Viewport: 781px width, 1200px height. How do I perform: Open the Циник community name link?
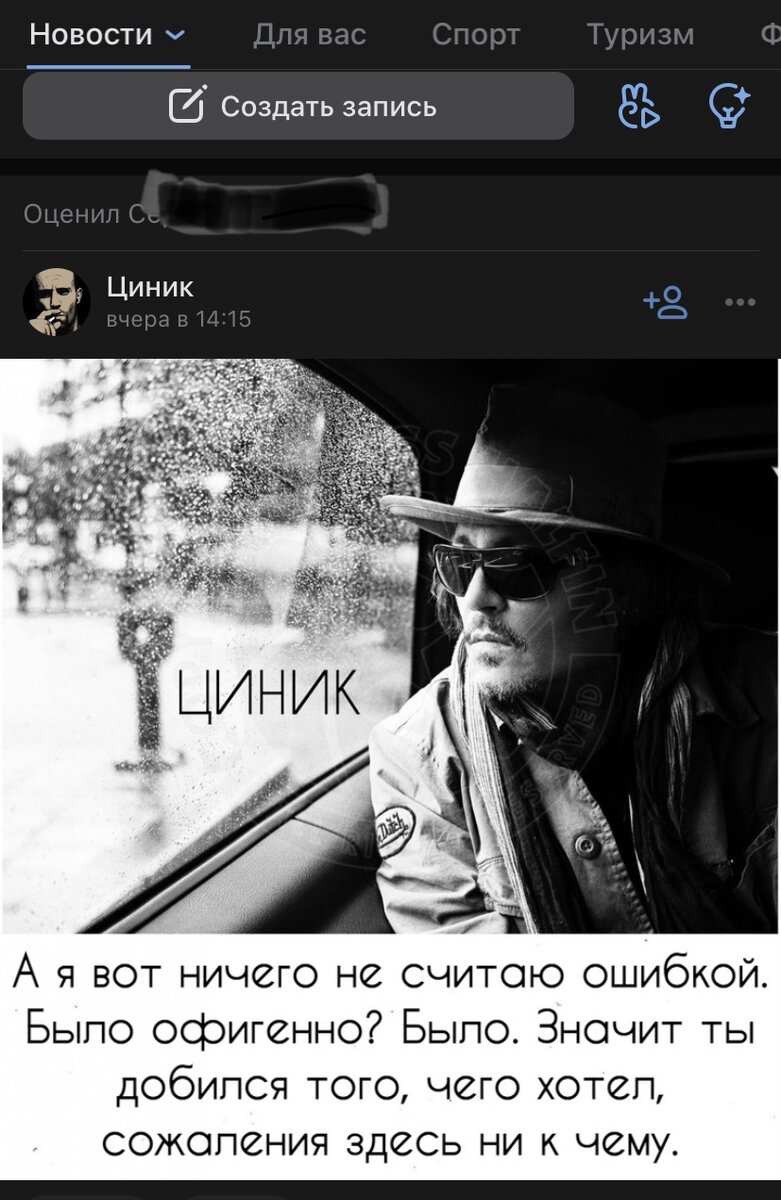pyautogui.click(x=150, y=288)
